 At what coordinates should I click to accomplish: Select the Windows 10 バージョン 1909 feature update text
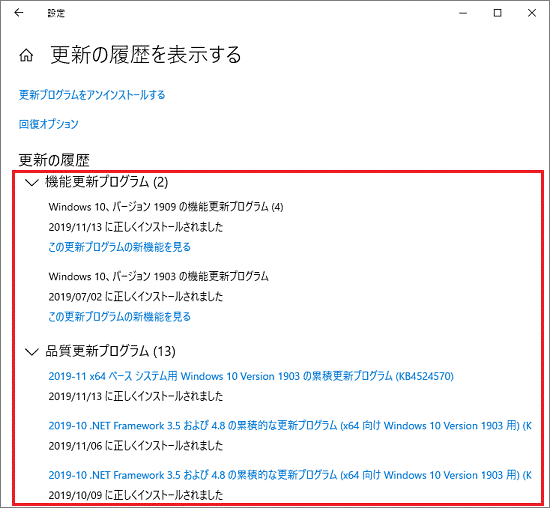pos(166,207)
